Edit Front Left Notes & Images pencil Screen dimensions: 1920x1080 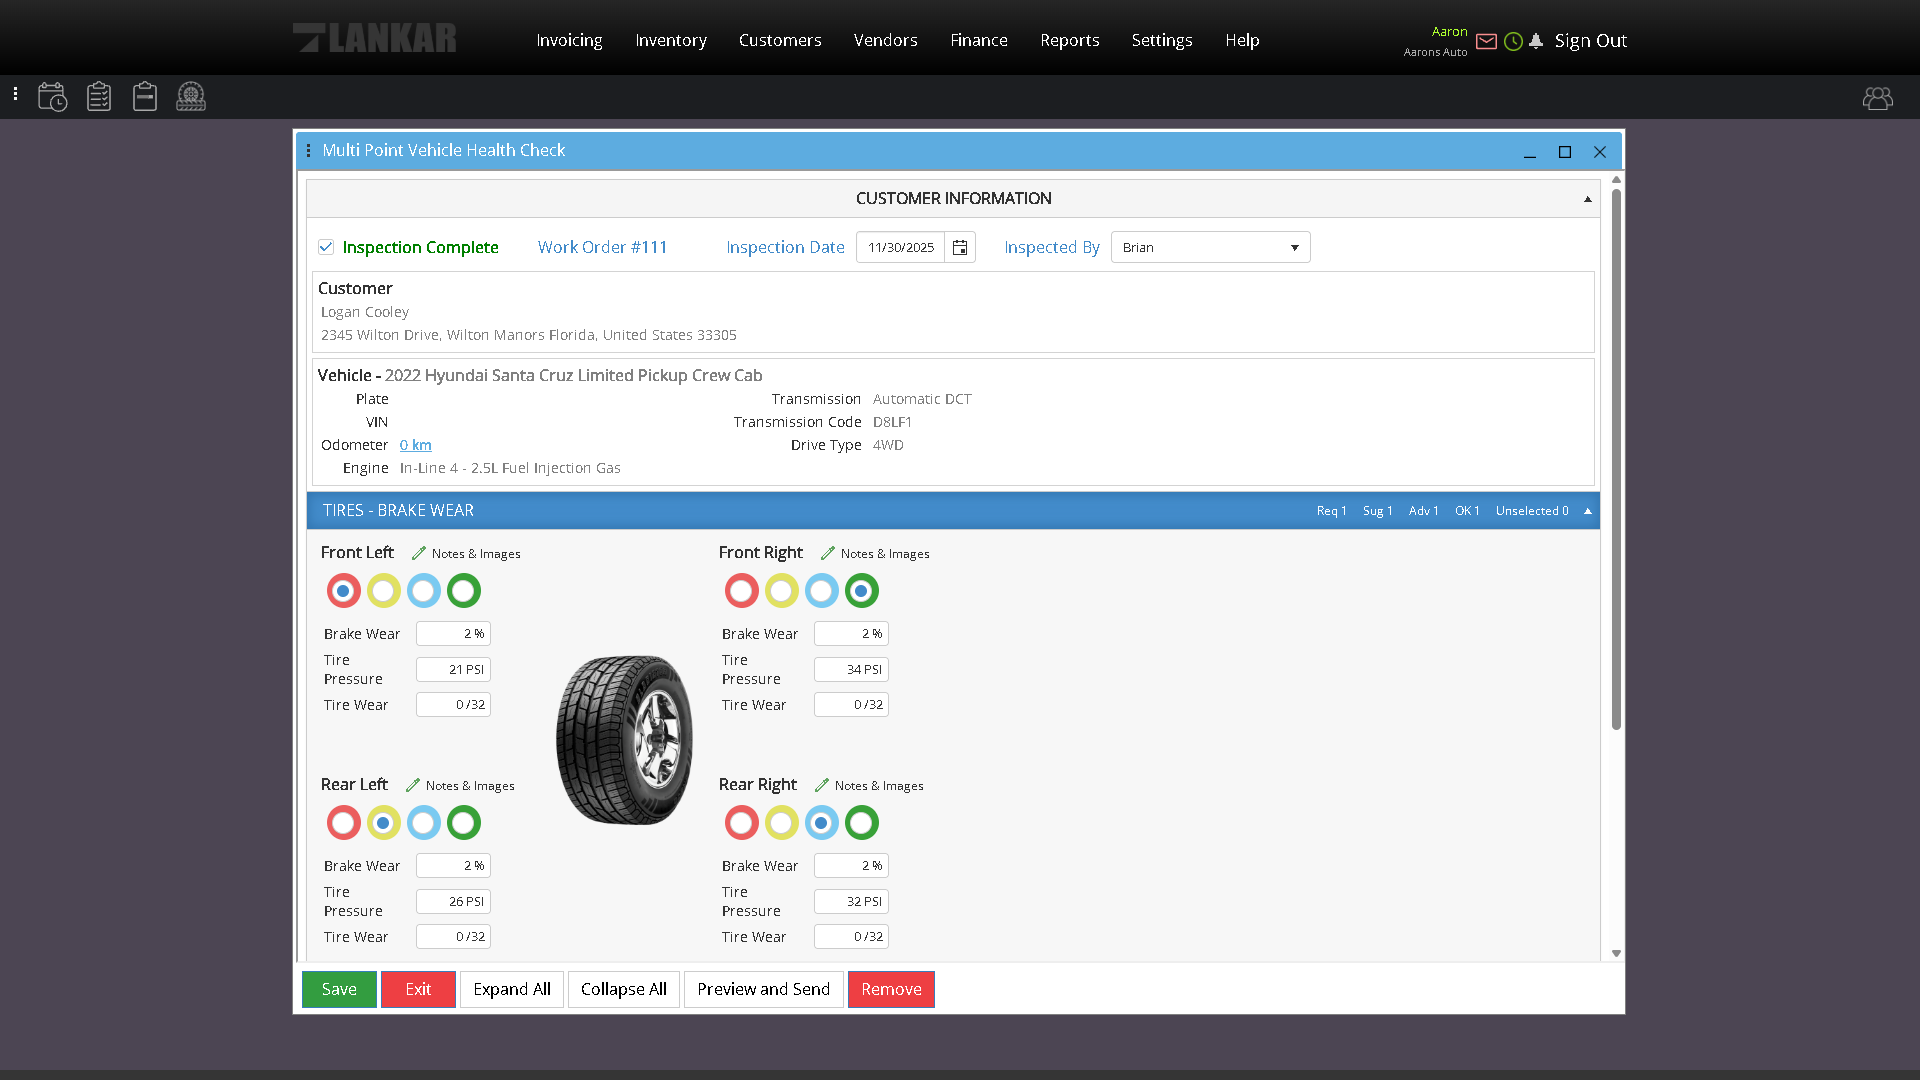[x=419, y=553]
